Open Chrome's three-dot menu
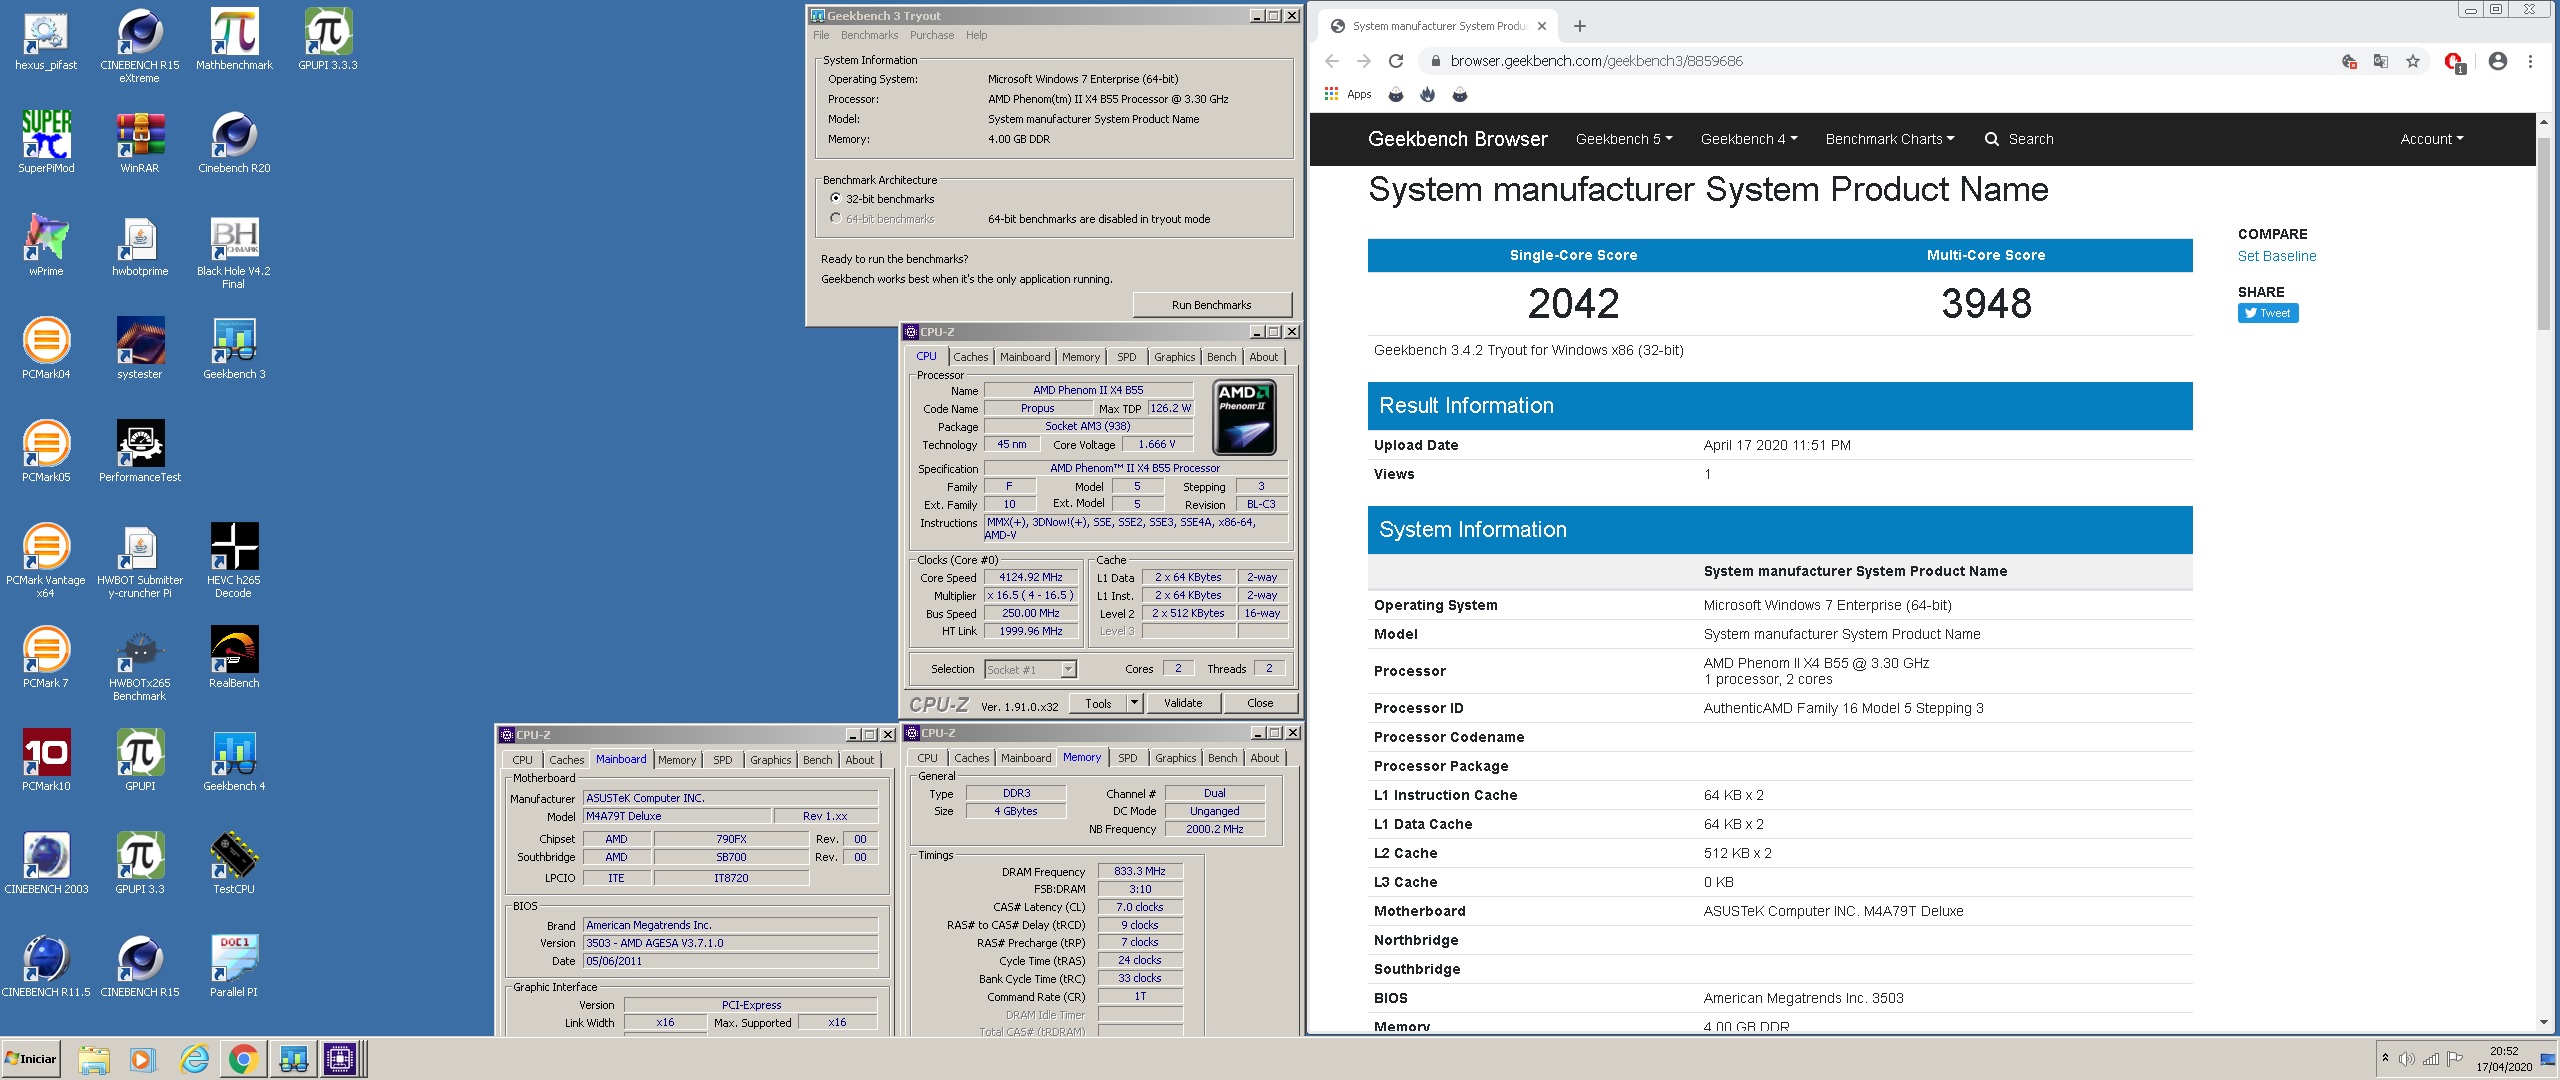2560x1080 pixels. 2530,61
